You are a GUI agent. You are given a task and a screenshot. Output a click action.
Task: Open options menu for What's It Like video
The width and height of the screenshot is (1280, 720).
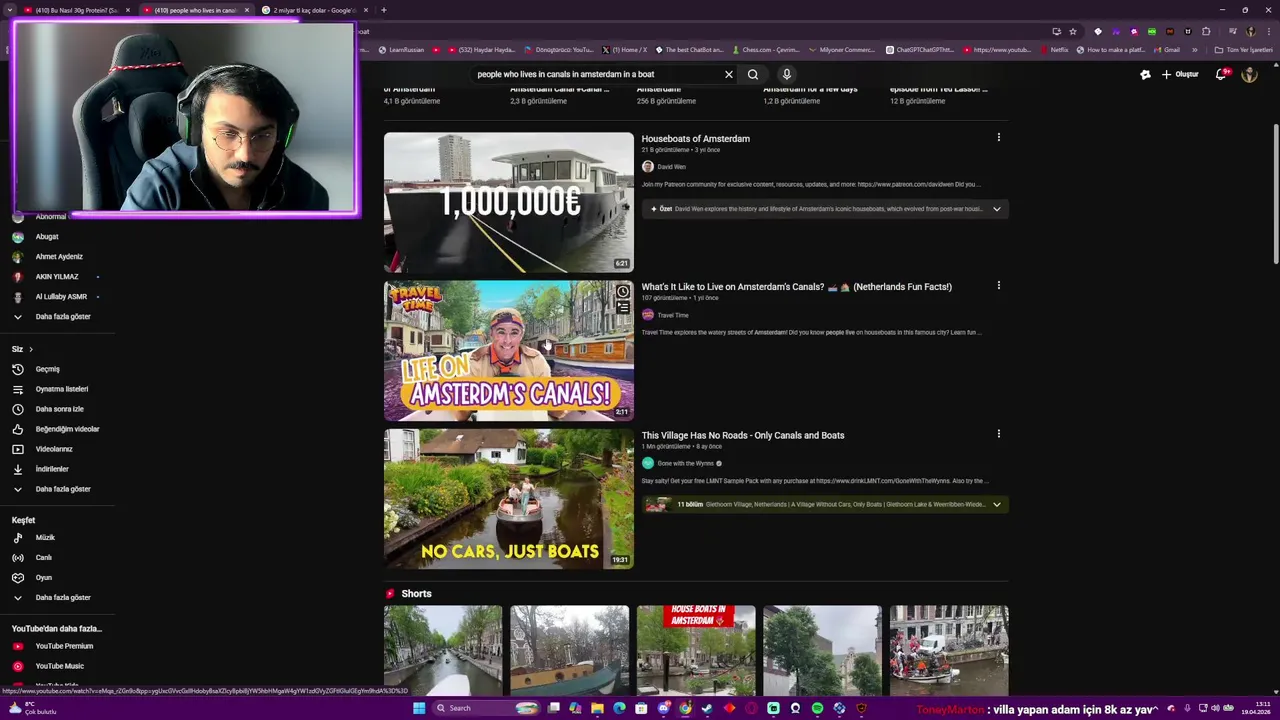[998, 285]
